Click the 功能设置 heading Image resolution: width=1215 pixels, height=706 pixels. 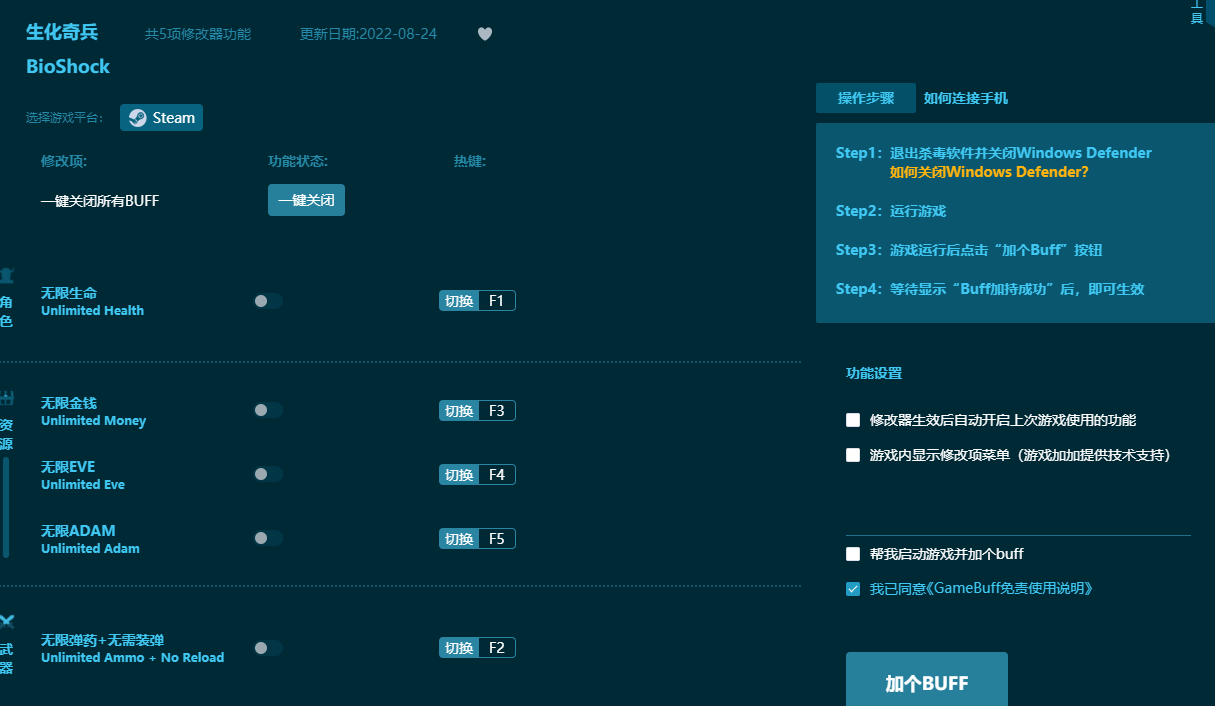pyautogui.click(x=874, y=373)
